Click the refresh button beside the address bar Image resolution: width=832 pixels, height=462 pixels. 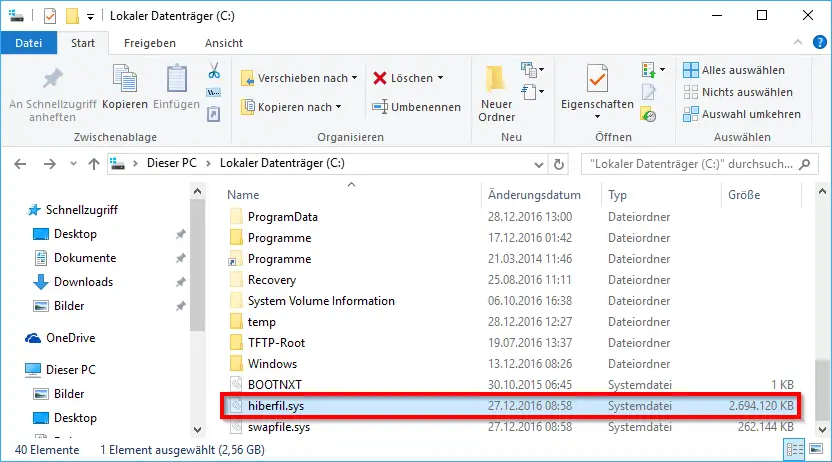tap(559, 164)
